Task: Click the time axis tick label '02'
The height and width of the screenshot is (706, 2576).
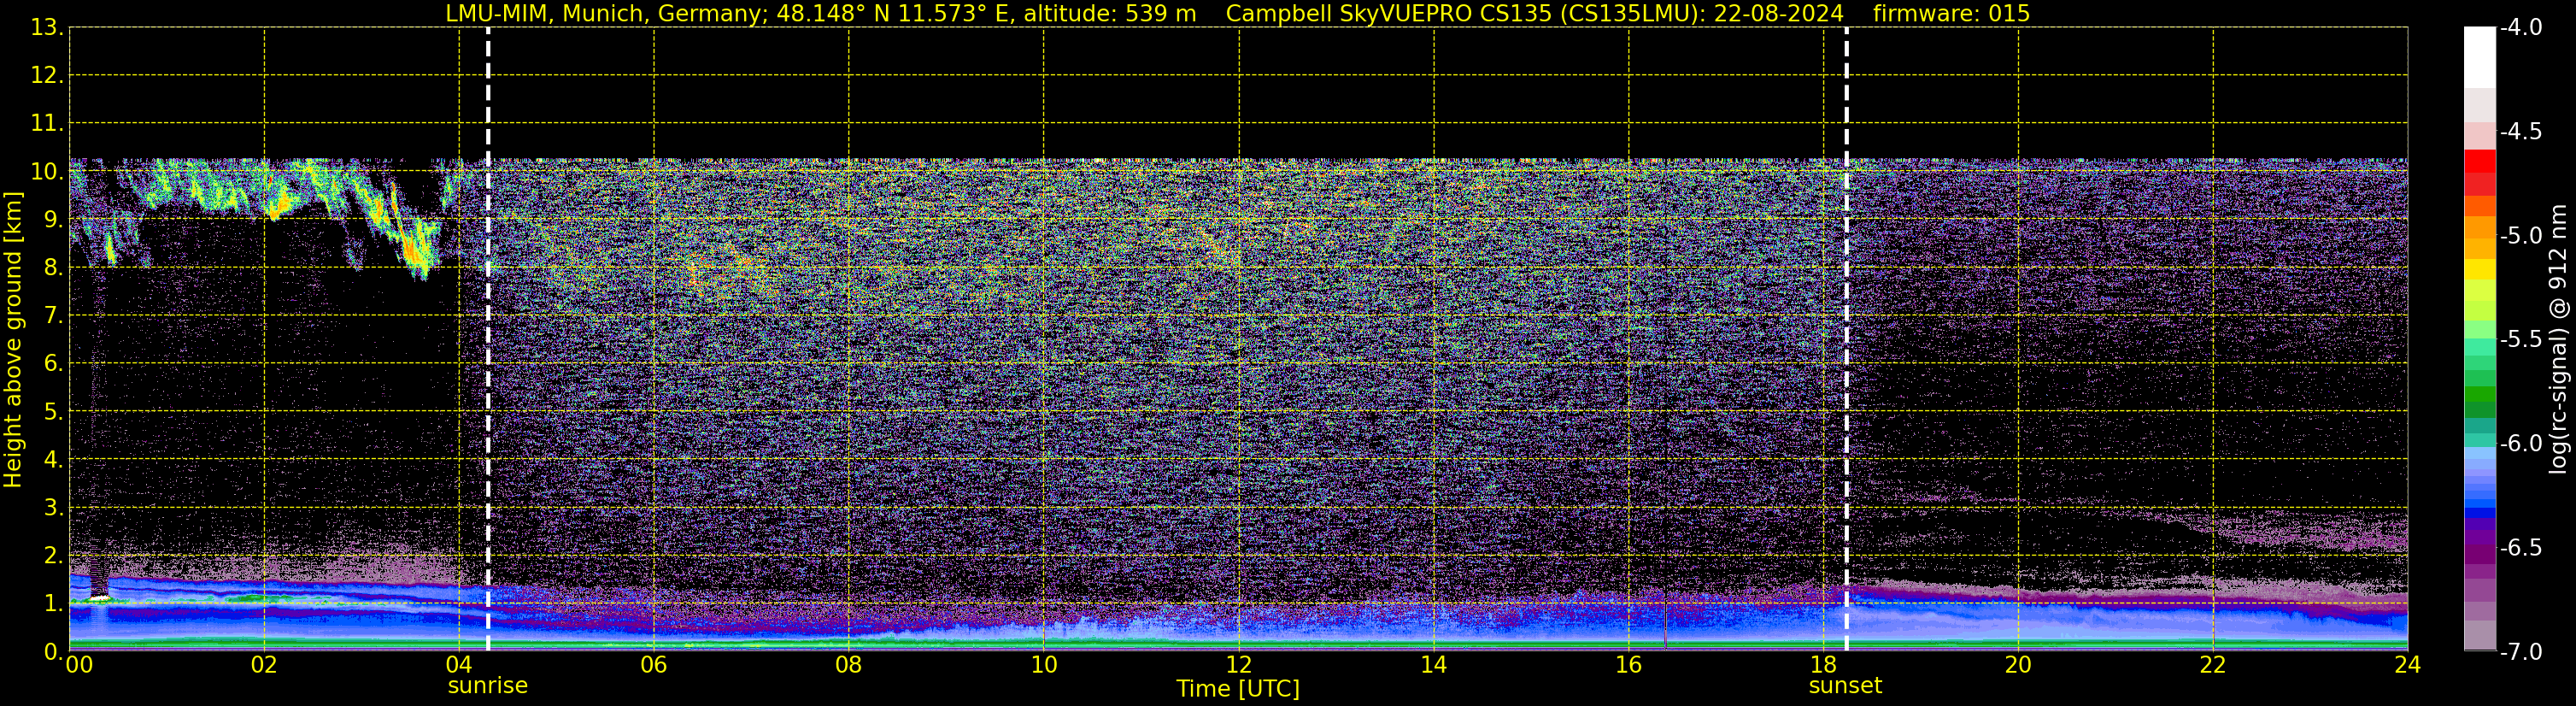Action: click(264, 665)
